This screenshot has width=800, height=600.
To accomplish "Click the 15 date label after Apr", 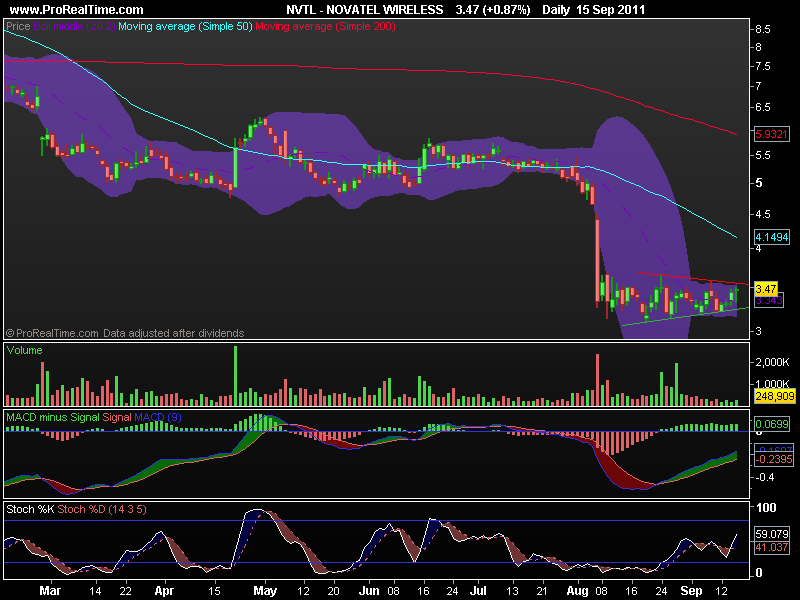I will coord(214,591).
